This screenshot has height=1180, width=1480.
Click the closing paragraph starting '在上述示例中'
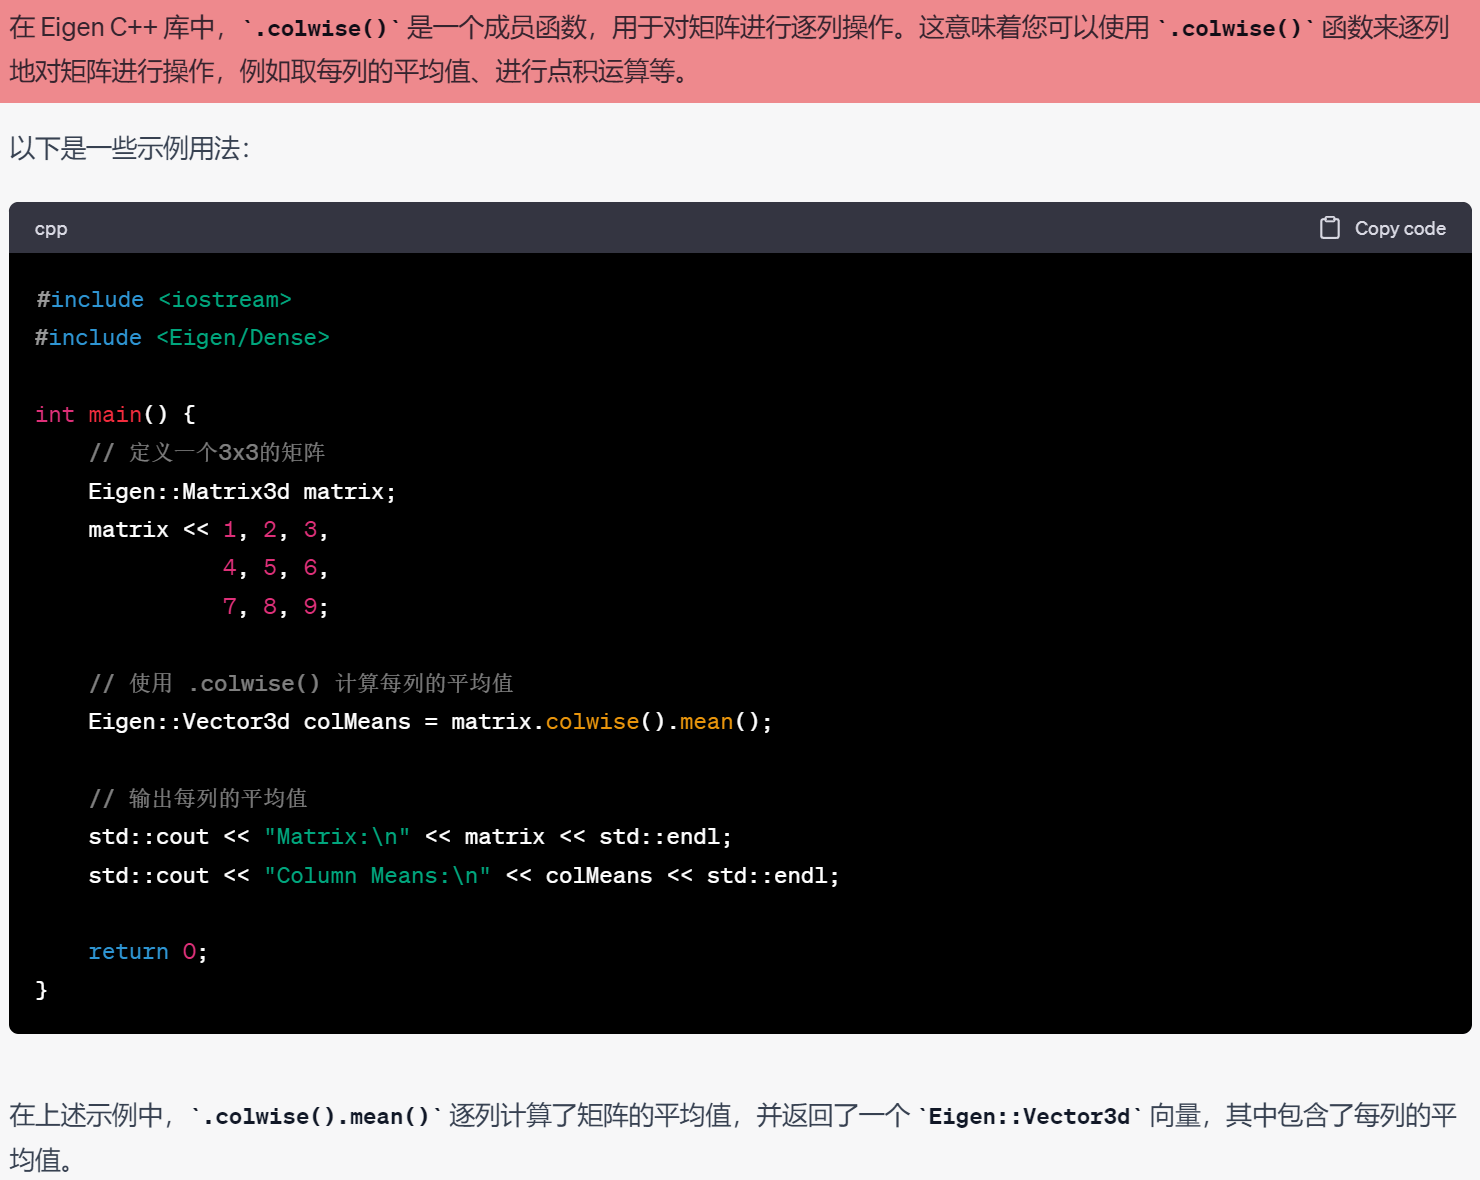(733, 1137)
